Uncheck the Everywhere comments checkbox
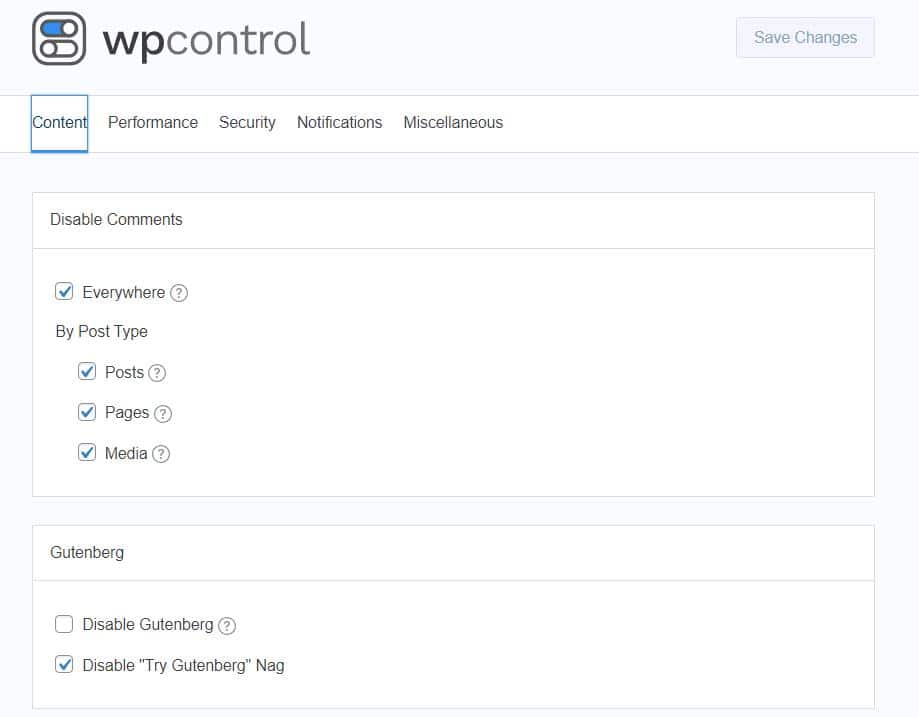This screenshot has height=717, width=919. point(64,291)
